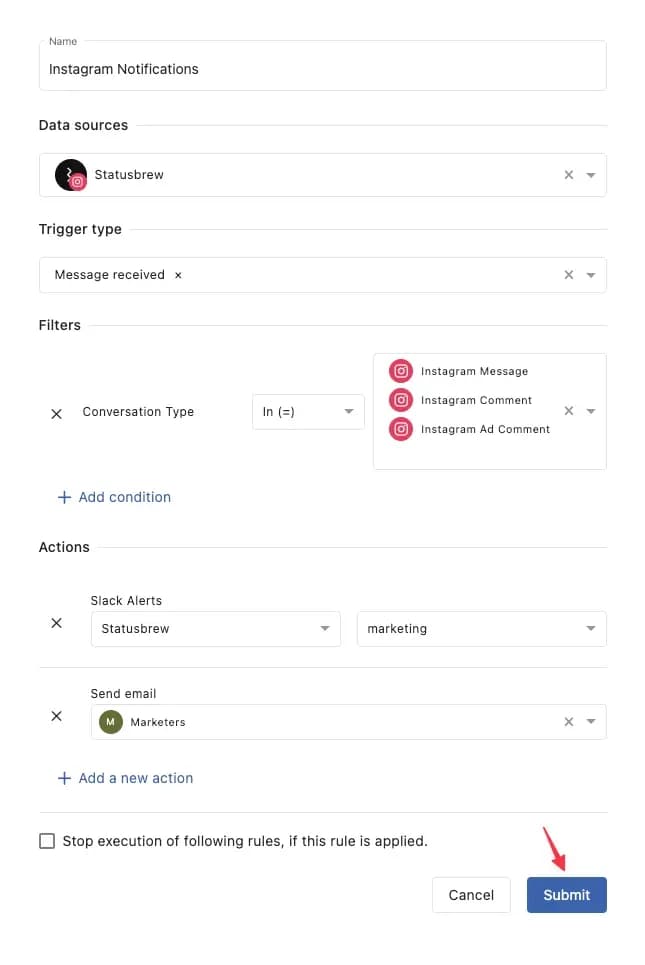Click the Statusbrew Instagram profile avatar
The image size is (645, 965).
click(x=71, y=175)
